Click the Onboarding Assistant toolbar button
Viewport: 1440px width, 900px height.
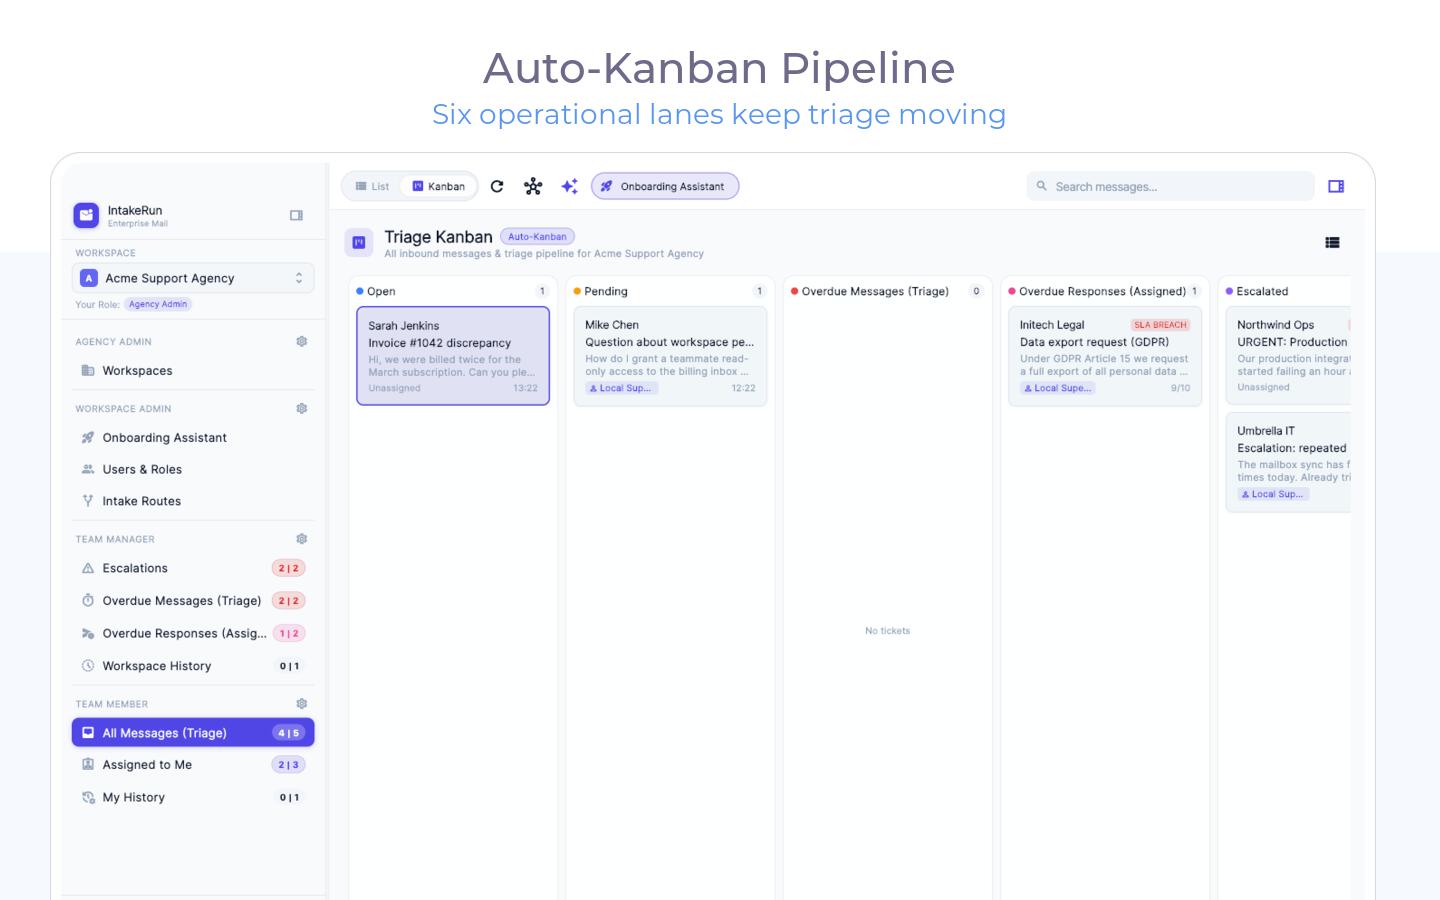pos(665,186)
